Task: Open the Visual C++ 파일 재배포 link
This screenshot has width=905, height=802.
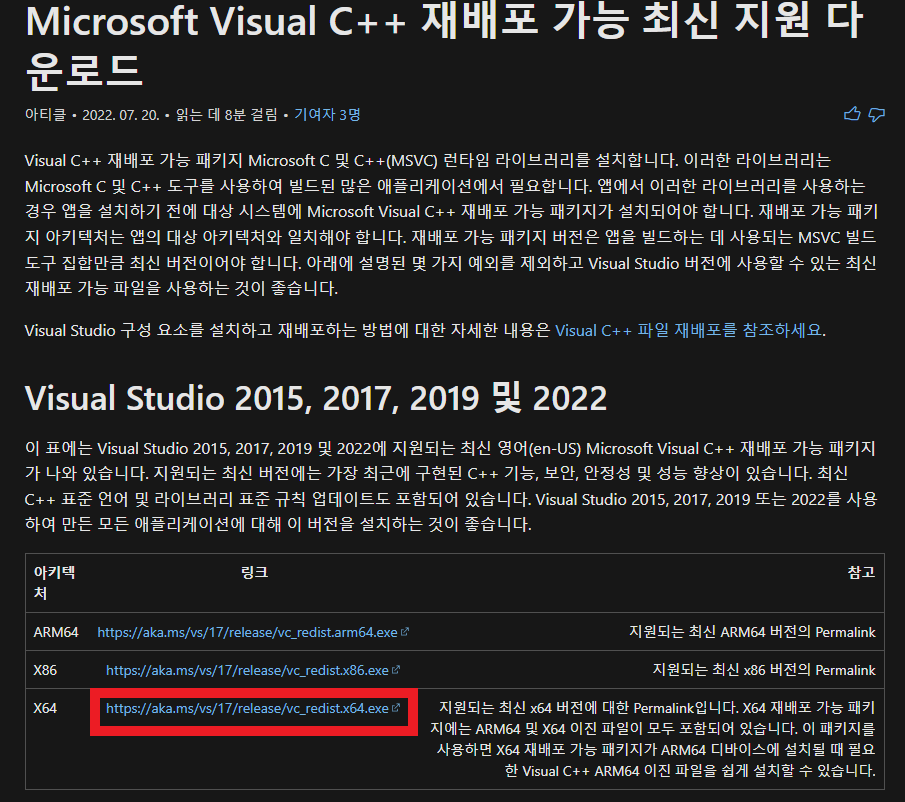Action: point(688,331)
